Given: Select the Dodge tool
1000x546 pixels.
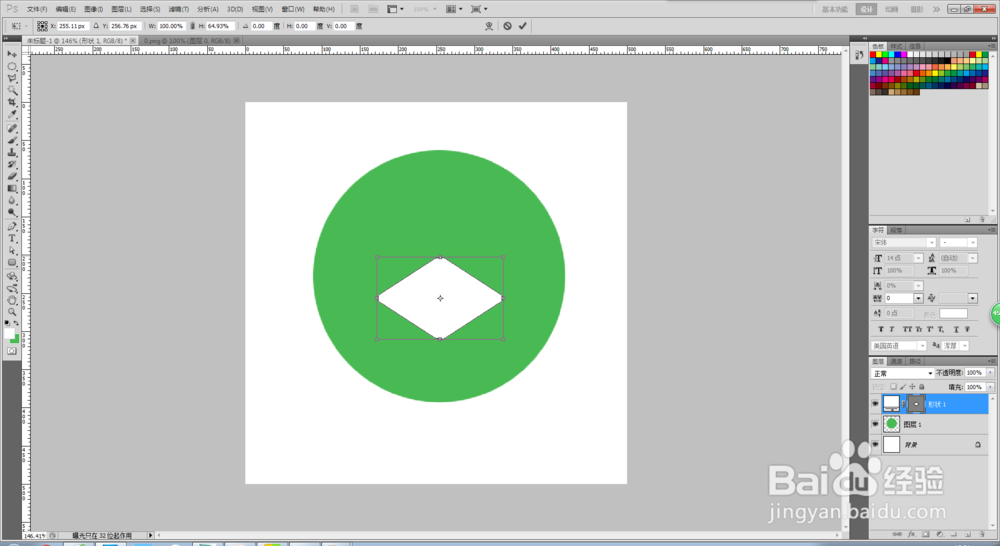Looking at the screenshot, I should 11,213.
